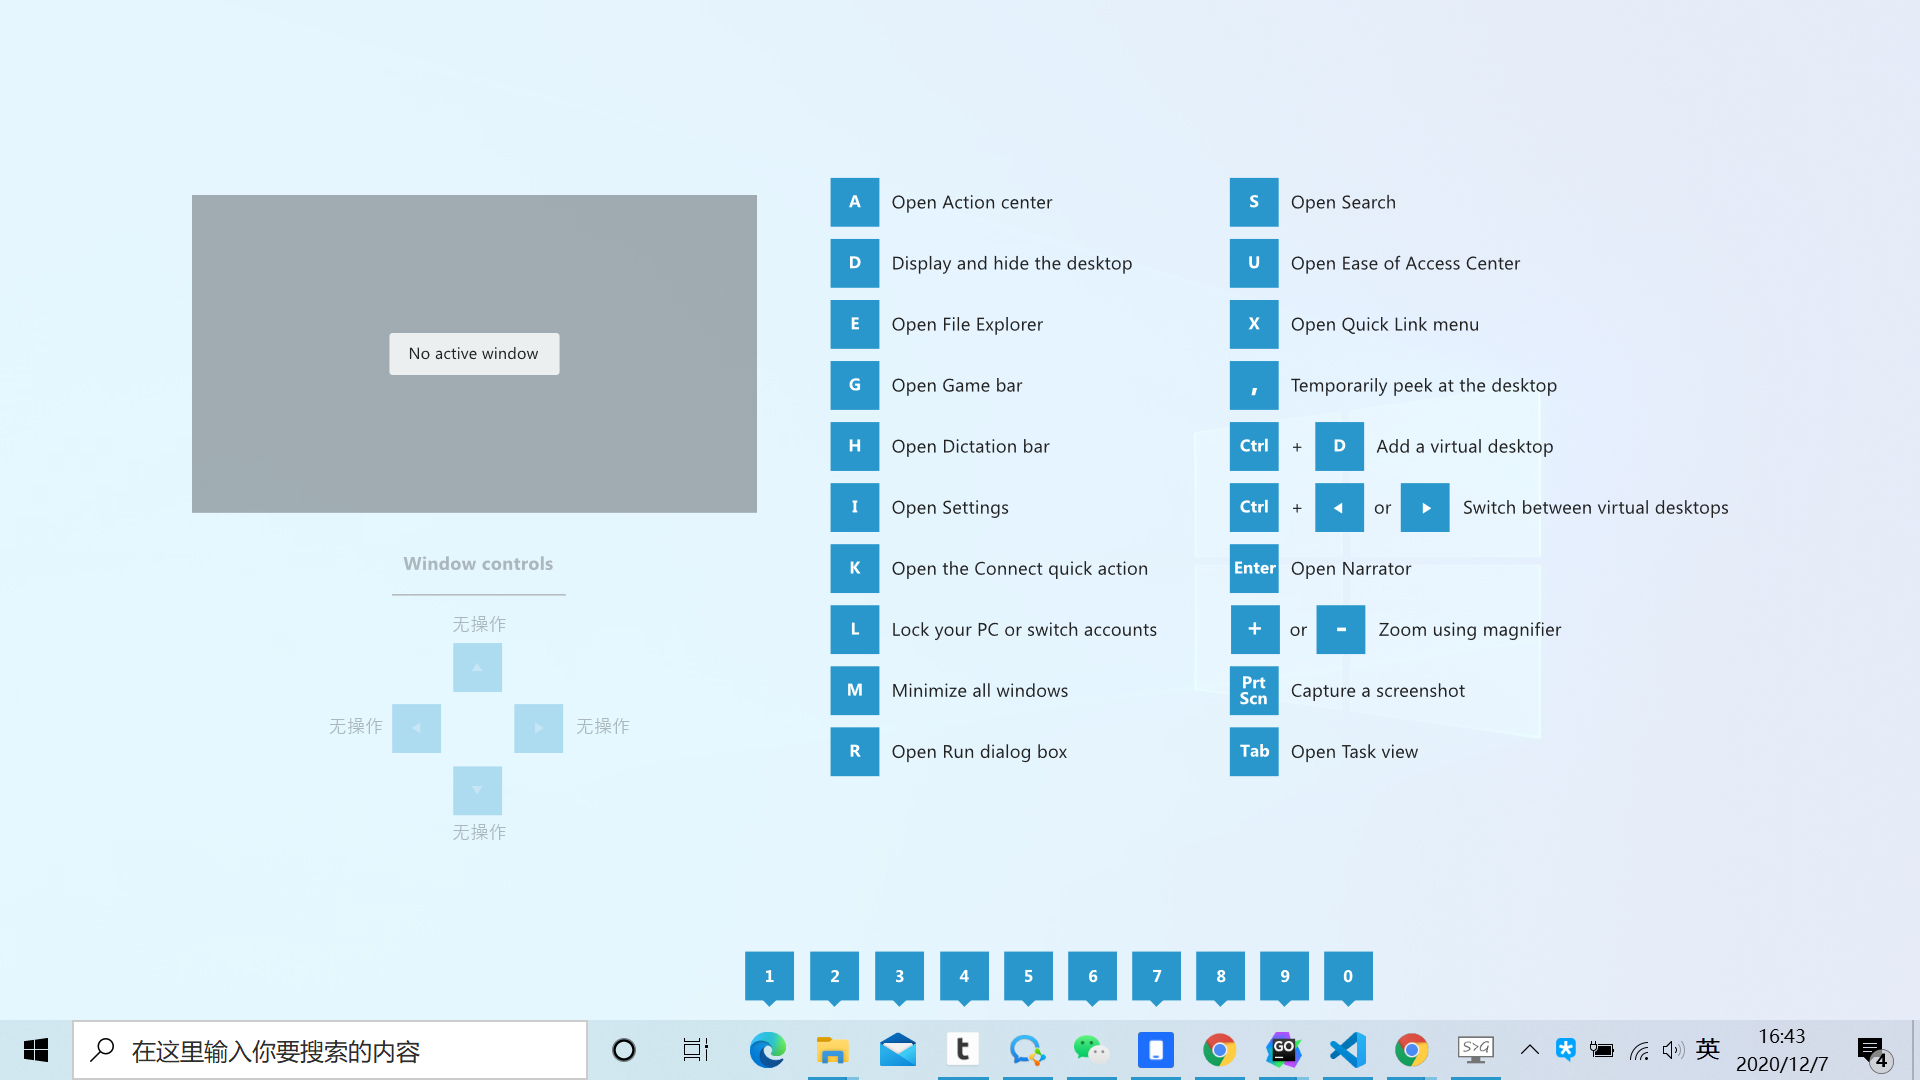1920x1080 pixels.
Task: Open WeChat from the taskbar
Action: tap(1090, 1050)
